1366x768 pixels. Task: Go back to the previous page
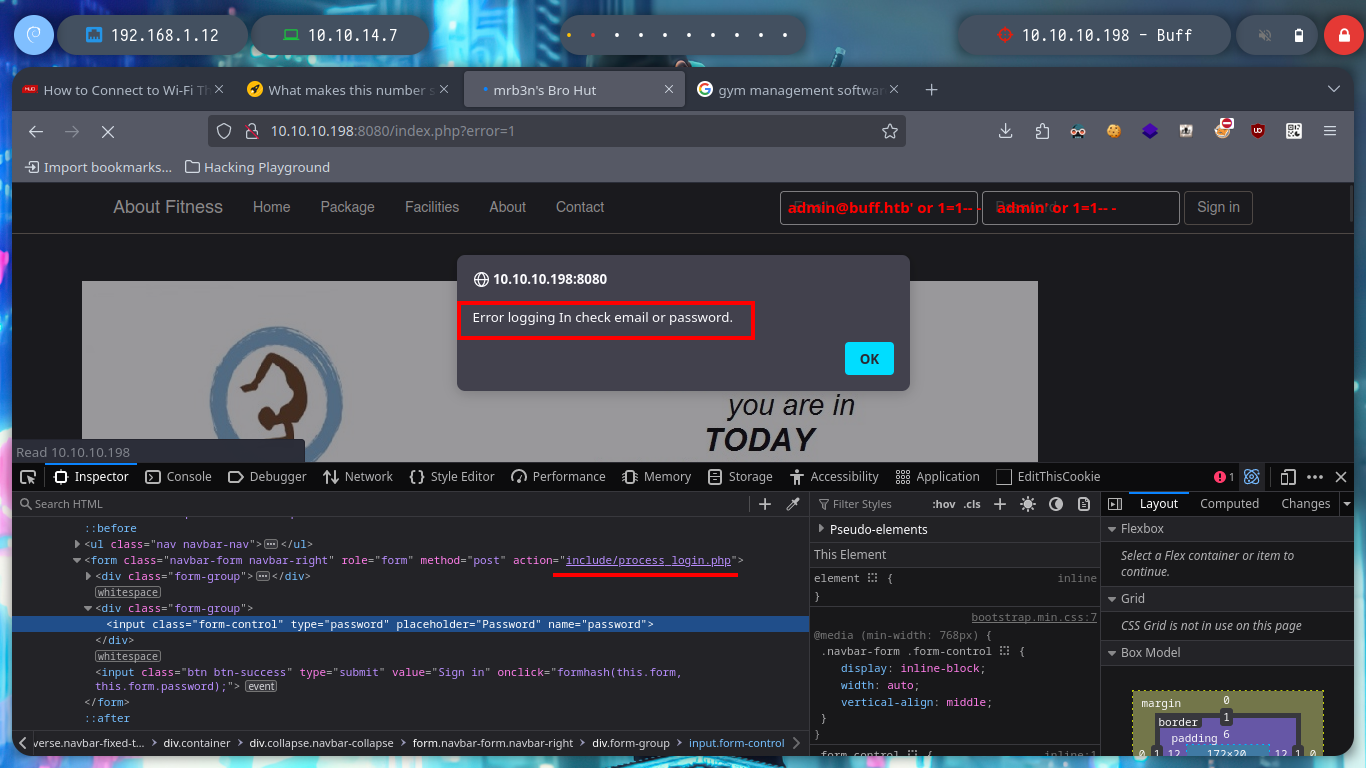[36, 131]
